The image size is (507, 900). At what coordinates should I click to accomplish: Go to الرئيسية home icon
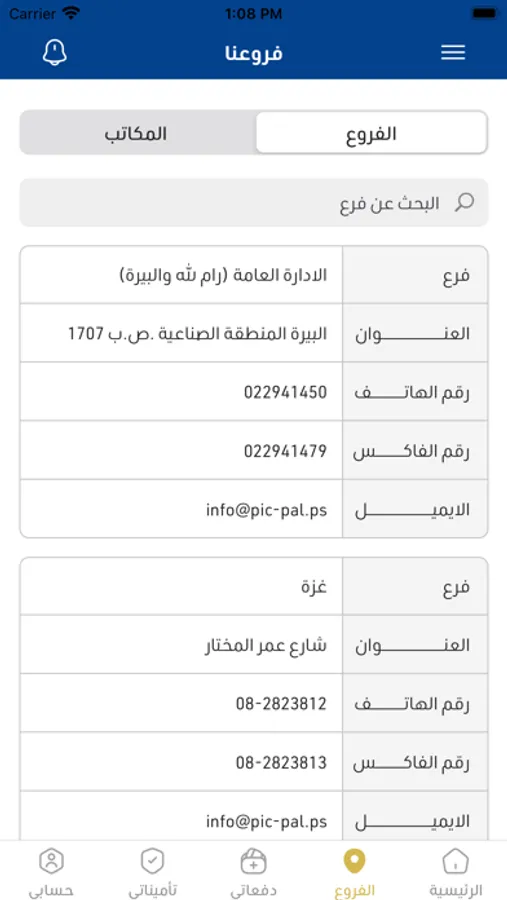pyautogui.click(x=455, y=862)
